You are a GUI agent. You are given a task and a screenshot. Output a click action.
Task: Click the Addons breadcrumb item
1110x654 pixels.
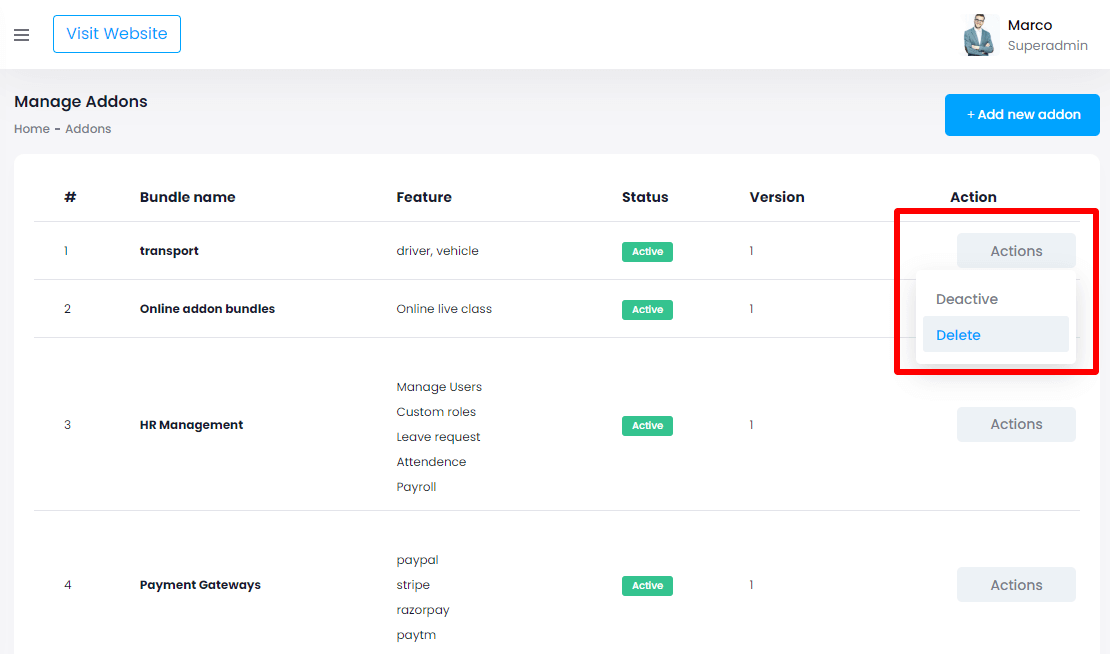pos(88,129)
